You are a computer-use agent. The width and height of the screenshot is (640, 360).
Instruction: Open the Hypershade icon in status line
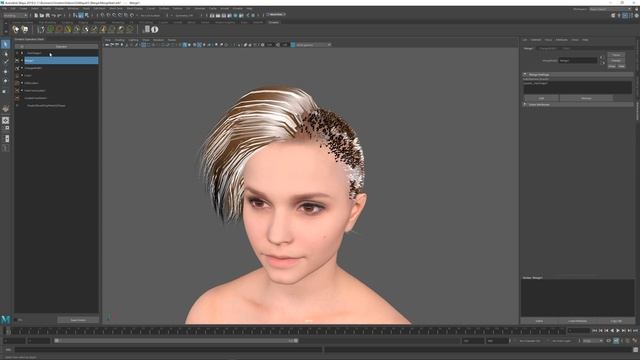click(235, 15)
